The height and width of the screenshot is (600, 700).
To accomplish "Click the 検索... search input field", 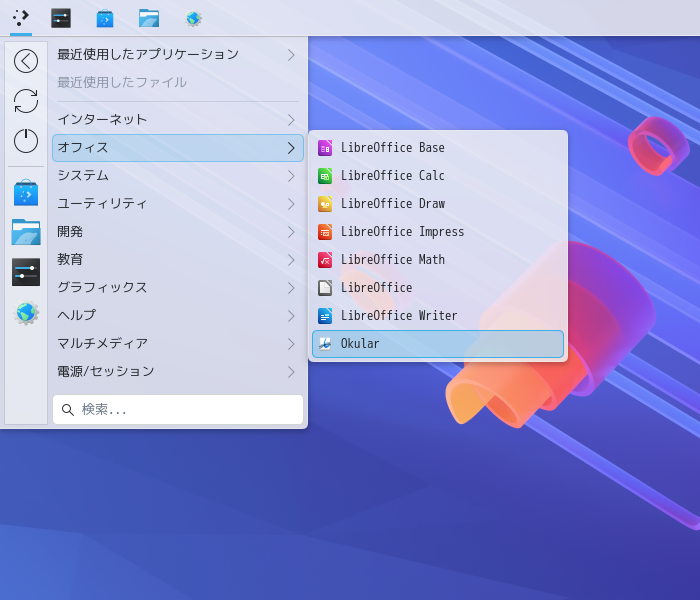I will click(178, 409).
